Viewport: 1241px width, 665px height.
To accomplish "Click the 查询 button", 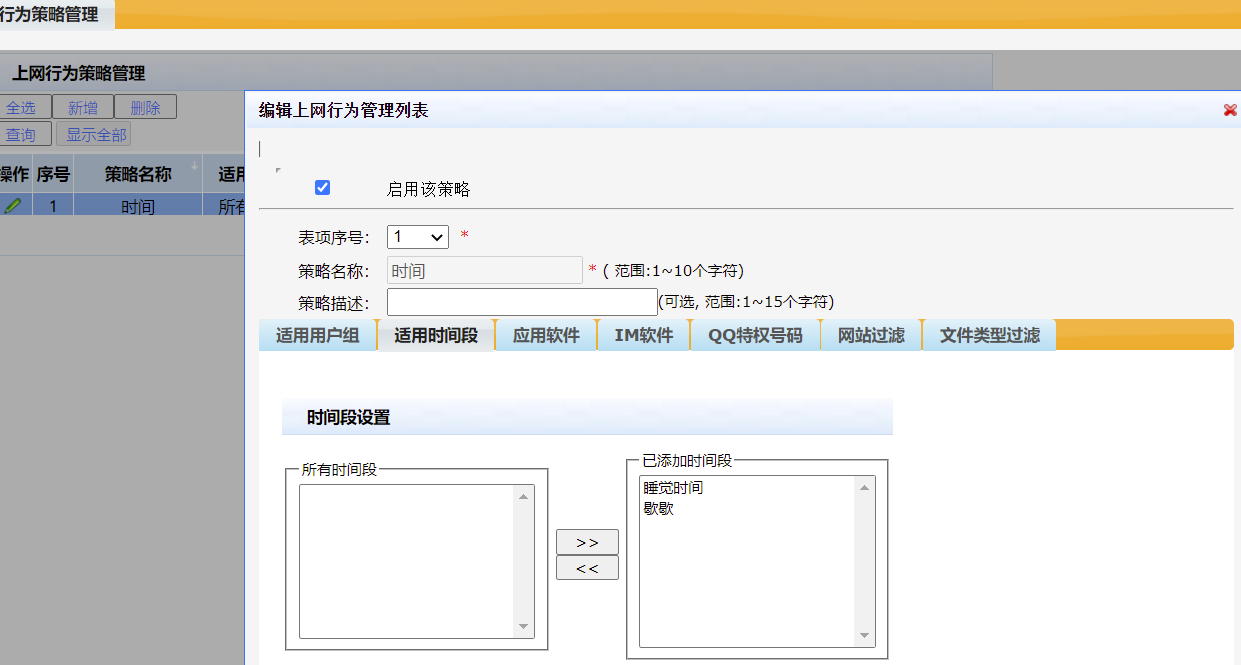I will coord(25,135).
